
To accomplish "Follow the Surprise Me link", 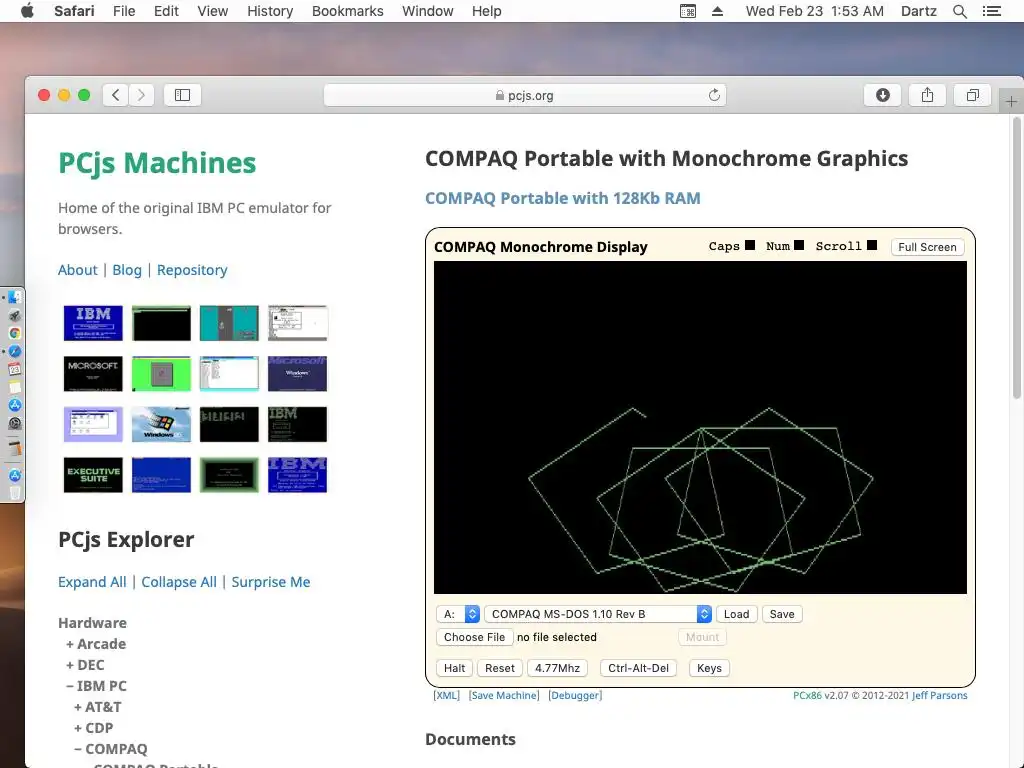I will (270, 582).
